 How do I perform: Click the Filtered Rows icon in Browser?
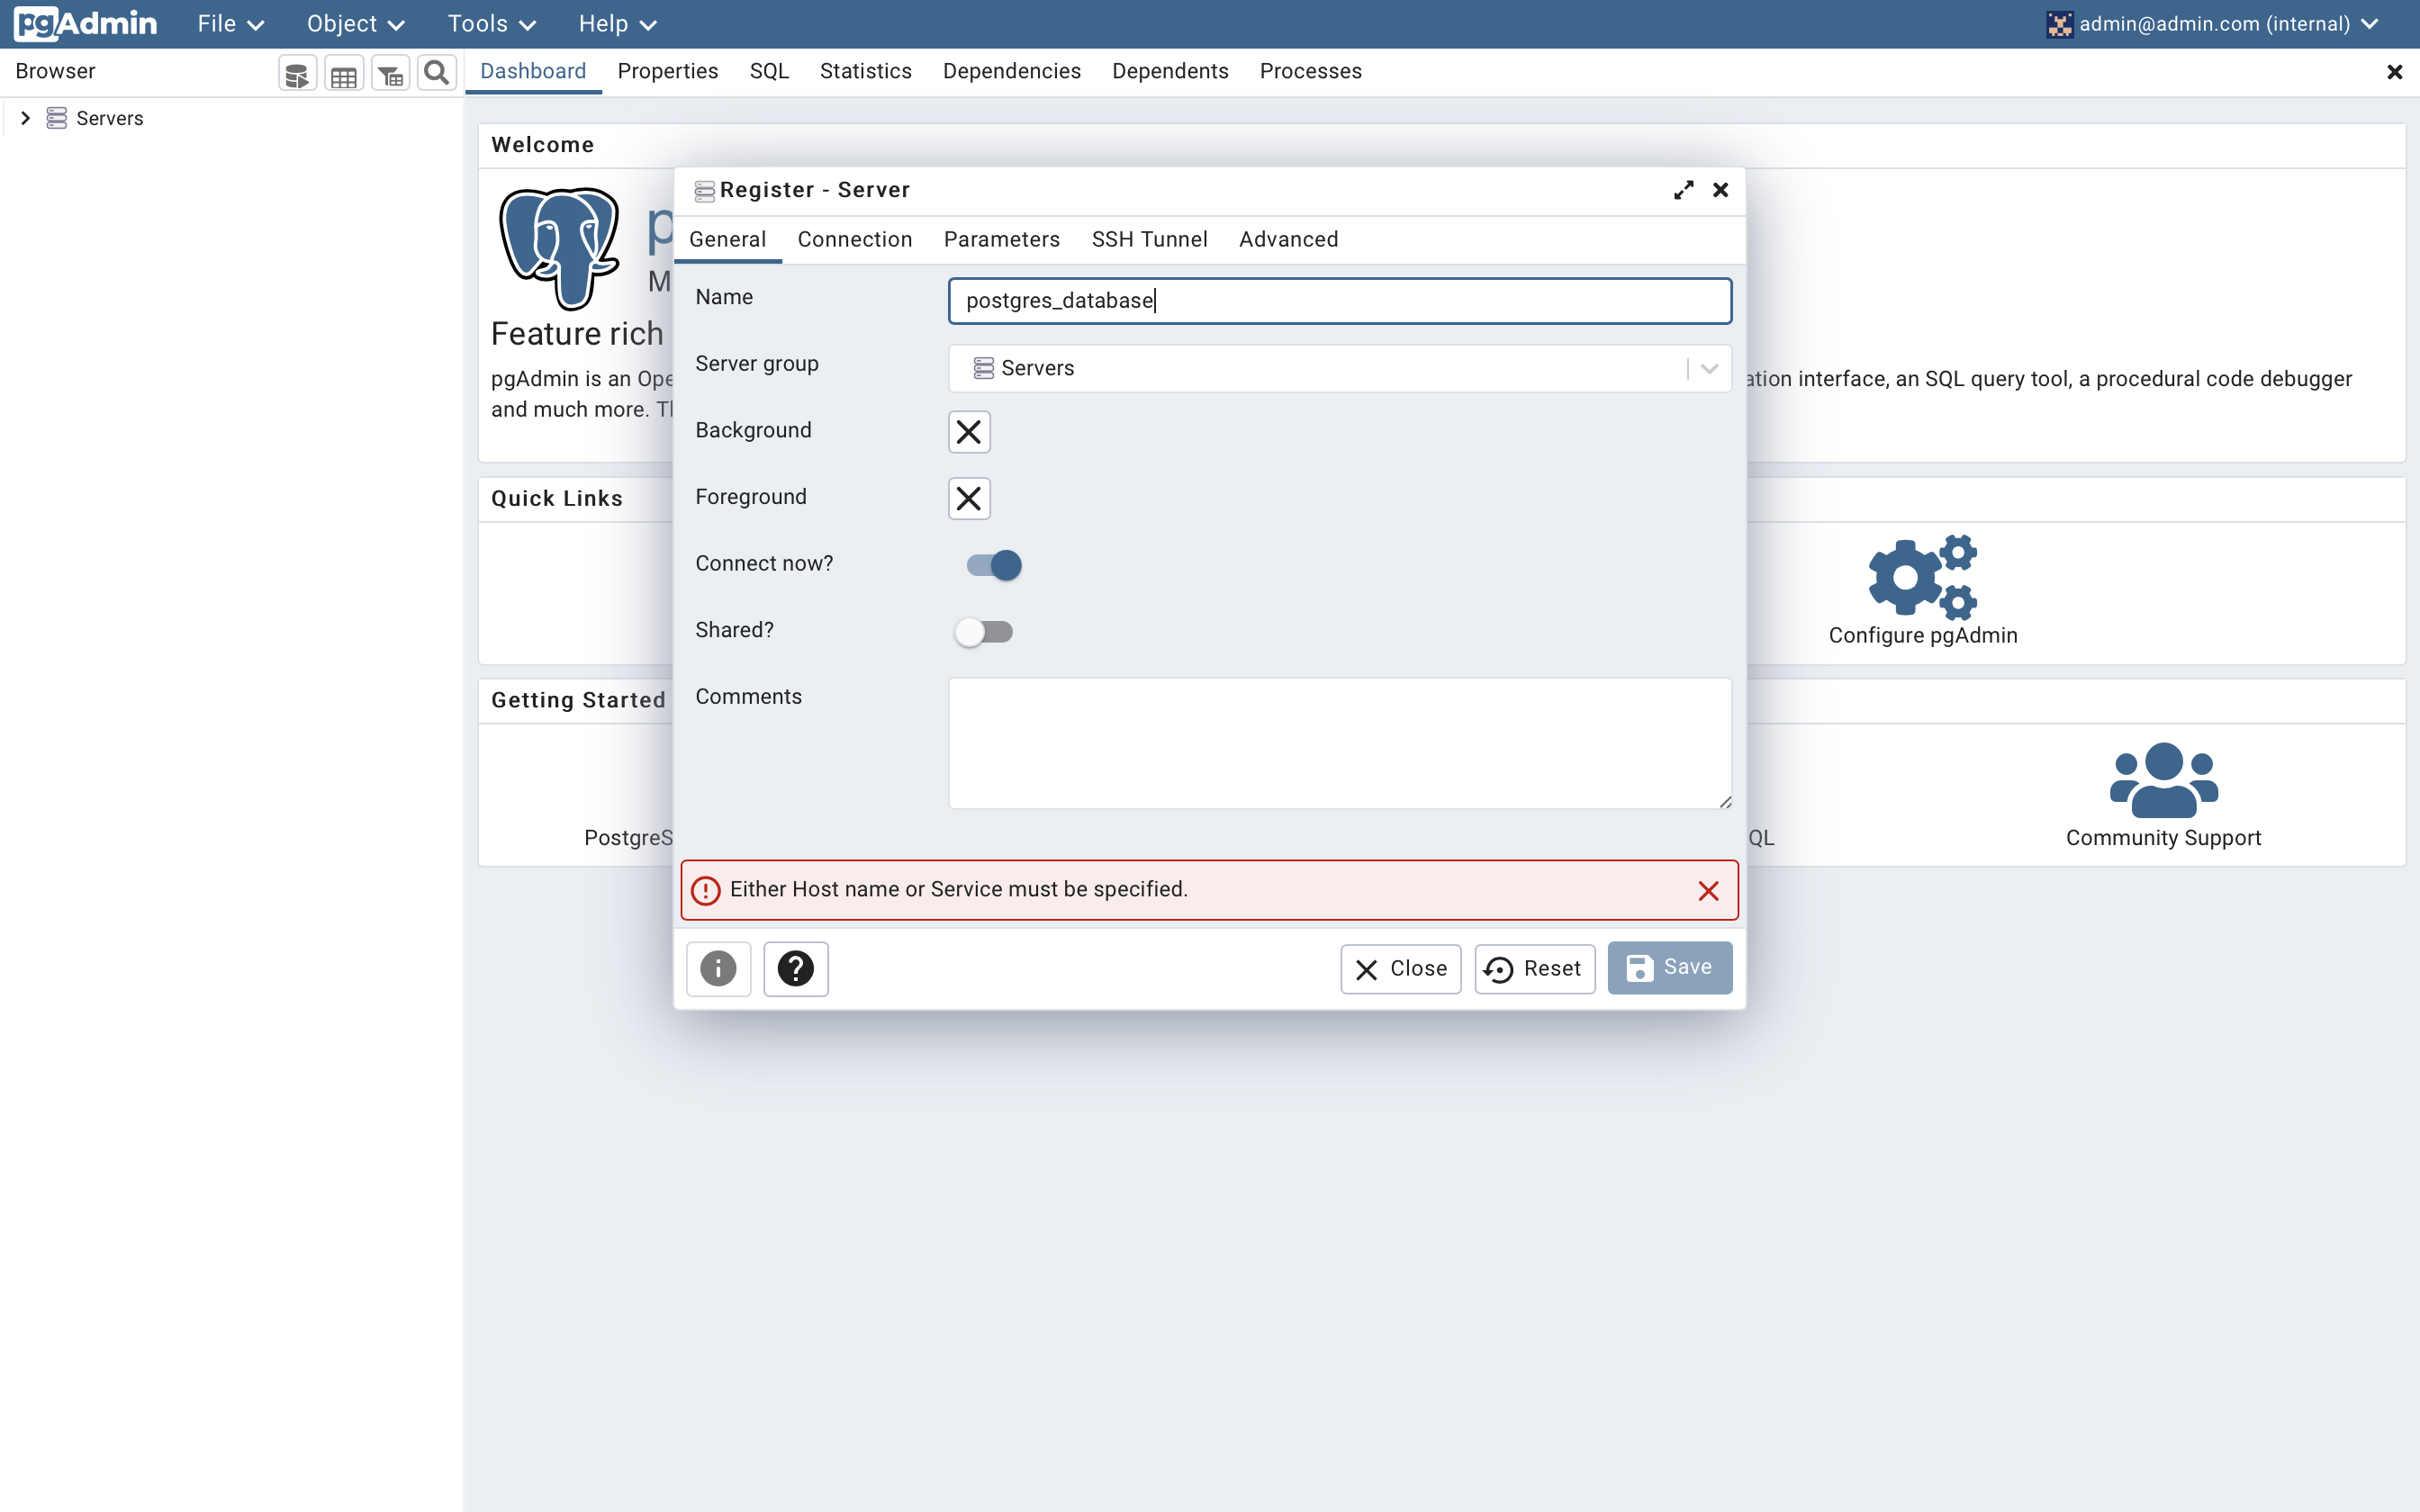click(x=390, y=73)
